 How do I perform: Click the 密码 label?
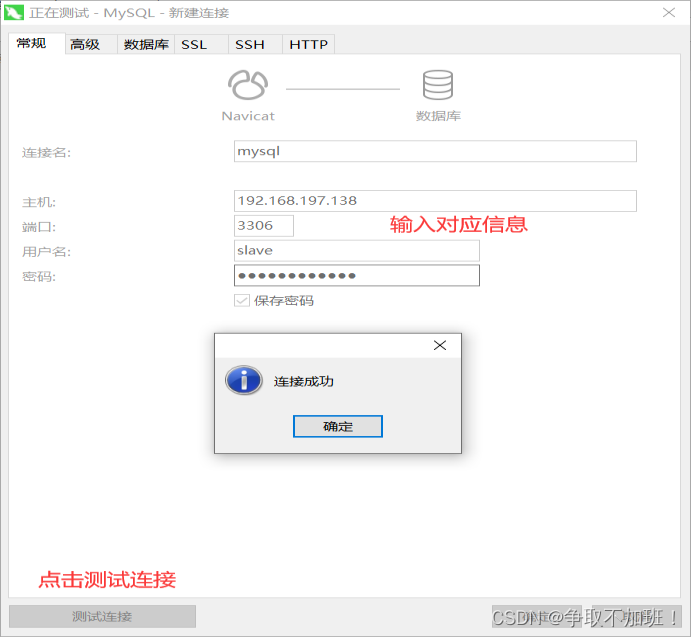click(x=39, y=276)
